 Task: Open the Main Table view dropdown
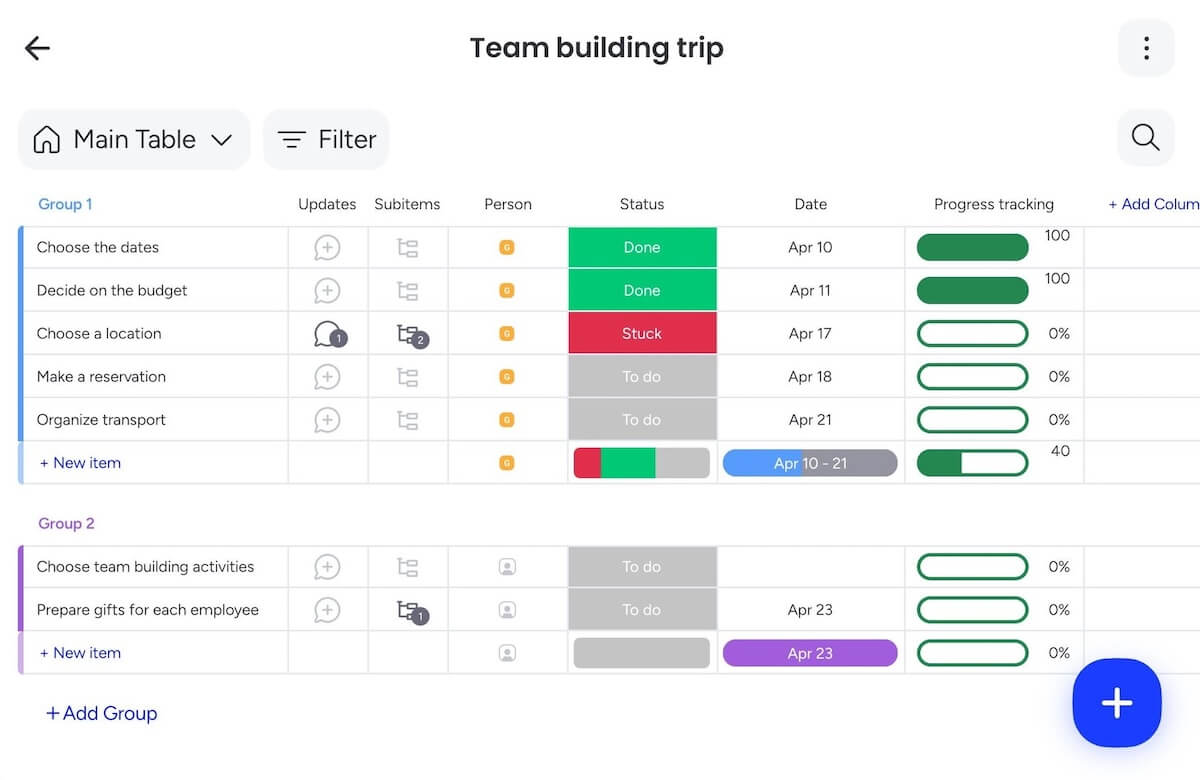tap(134, 140)
